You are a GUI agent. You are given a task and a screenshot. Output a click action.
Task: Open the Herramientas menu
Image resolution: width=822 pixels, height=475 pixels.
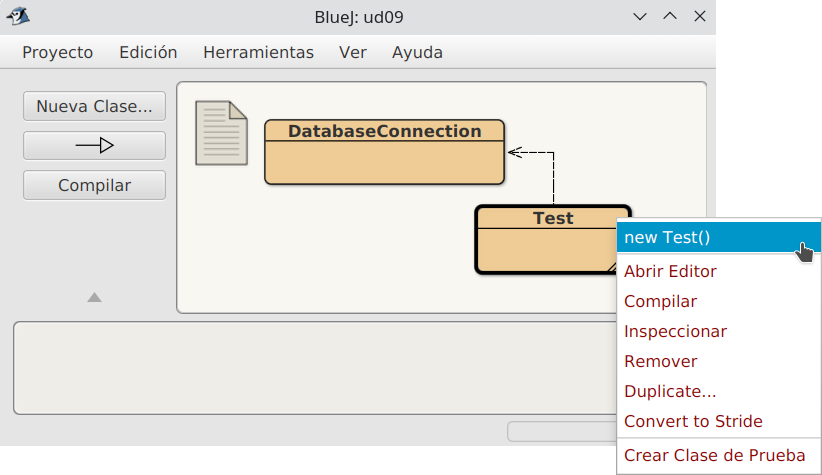(258, 52)
